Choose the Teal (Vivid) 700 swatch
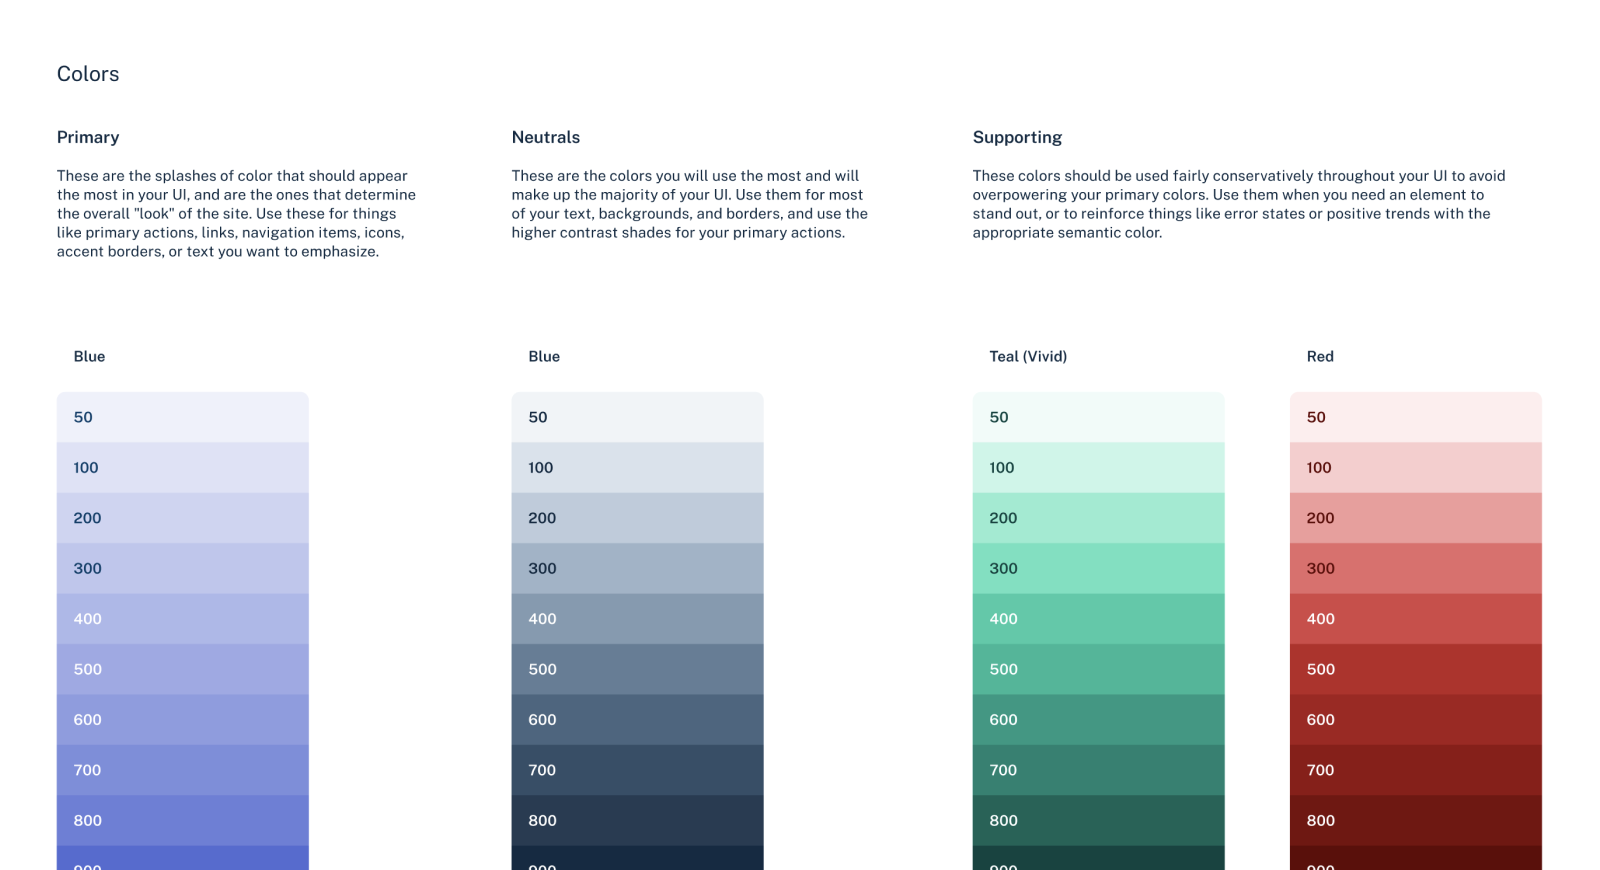Viewport: 1600px width, 870px height. pos(1098,770)
